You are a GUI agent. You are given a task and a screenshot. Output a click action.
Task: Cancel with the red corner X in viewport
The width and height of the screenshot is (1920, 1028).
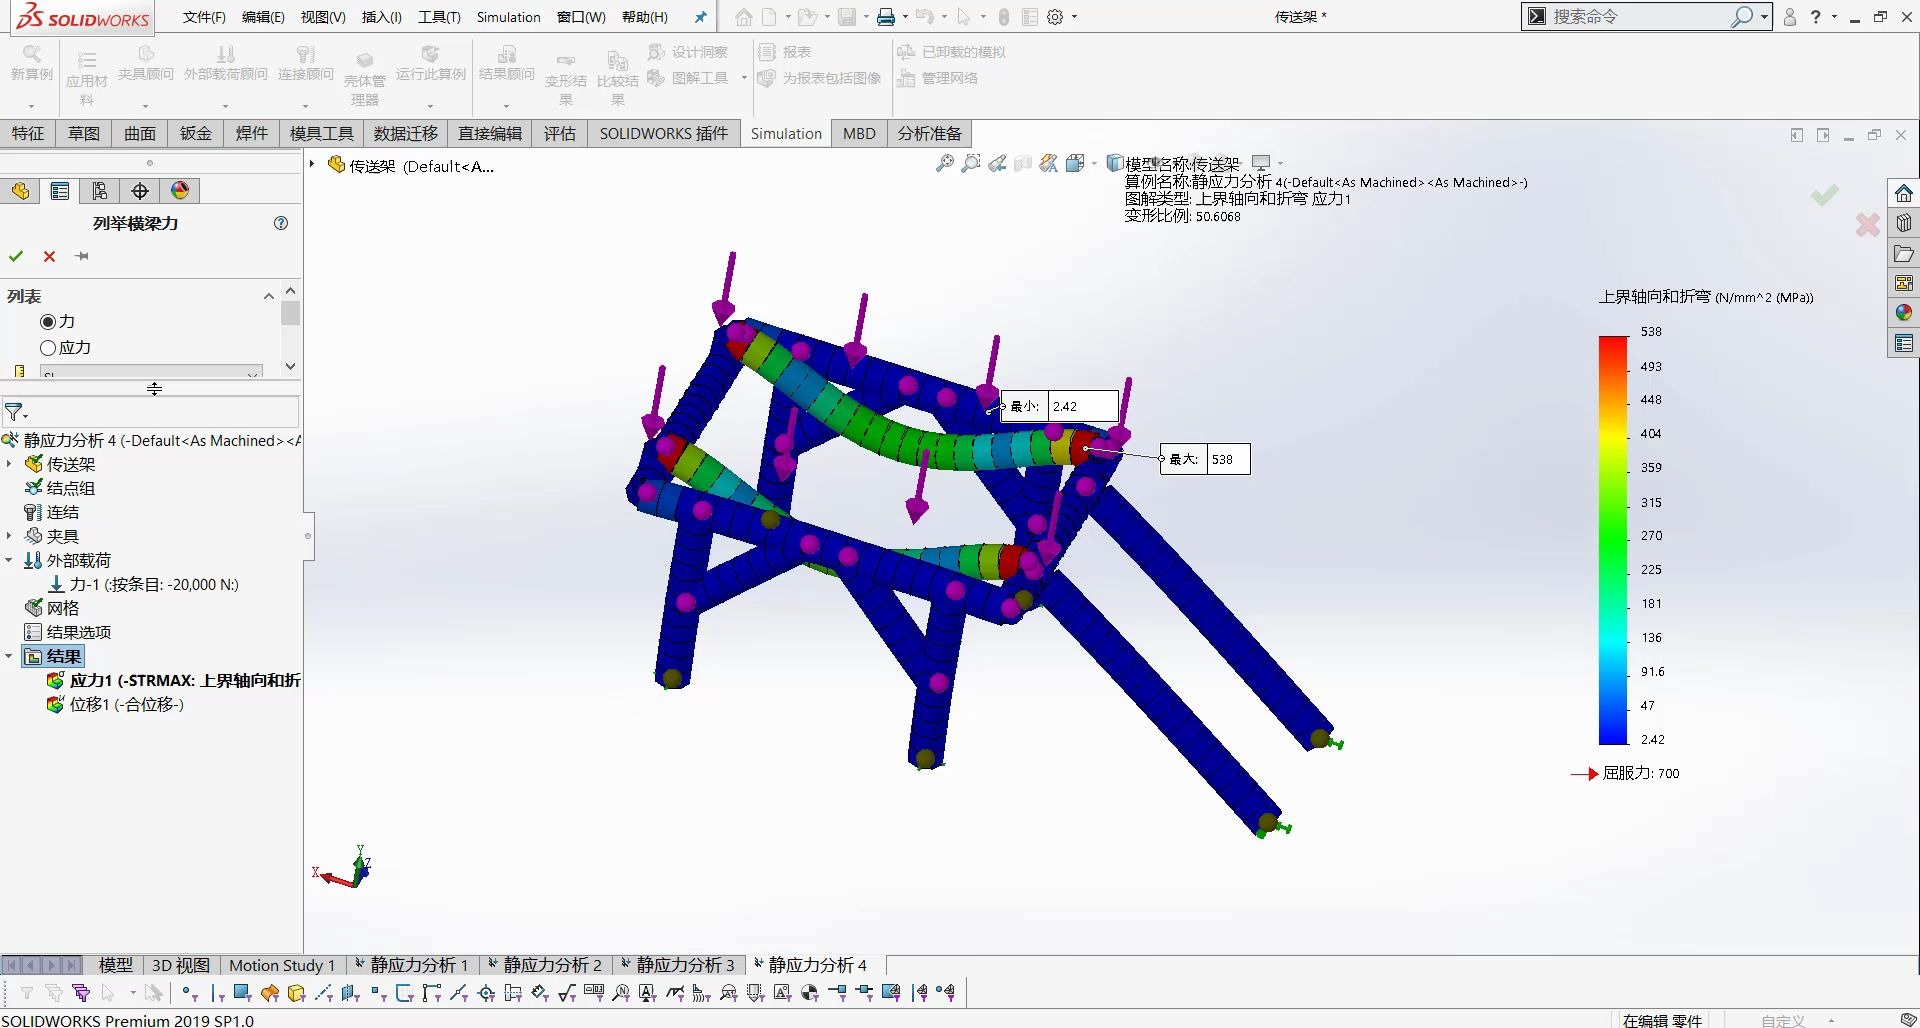(x=1868, y=225)
